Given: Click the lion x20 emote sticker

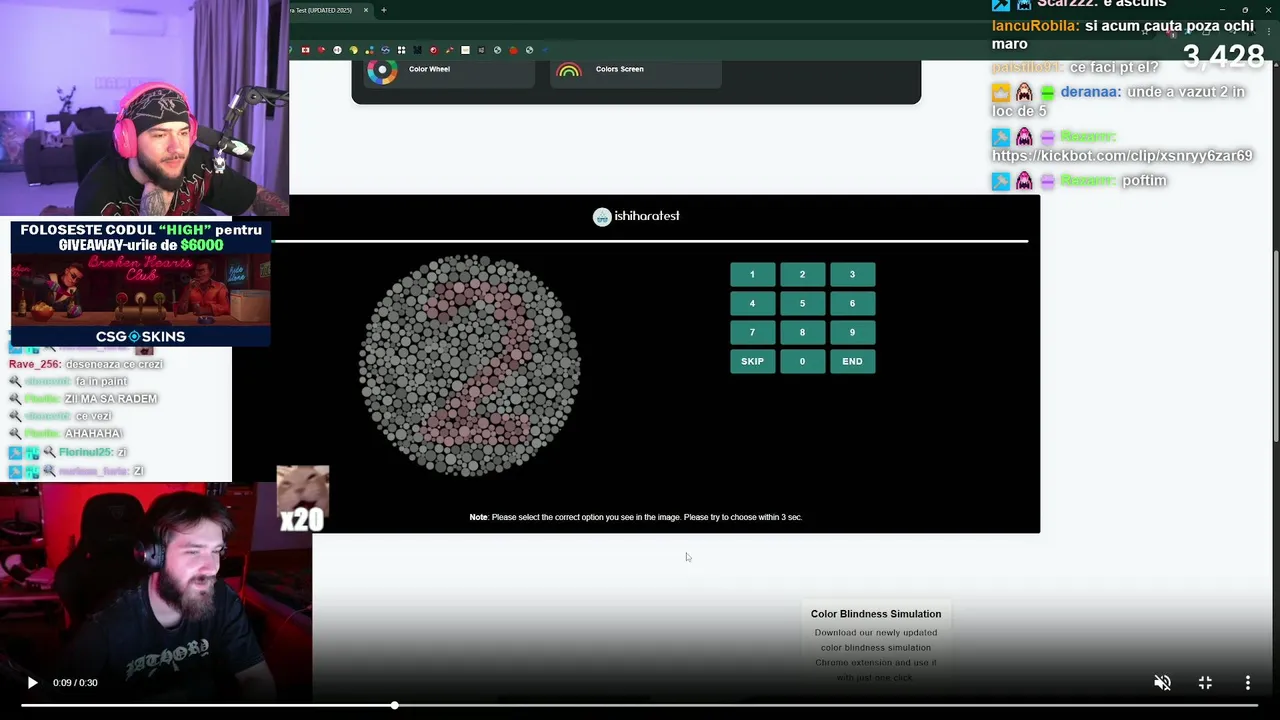Looking at the screenshot, I should point(302,497).
